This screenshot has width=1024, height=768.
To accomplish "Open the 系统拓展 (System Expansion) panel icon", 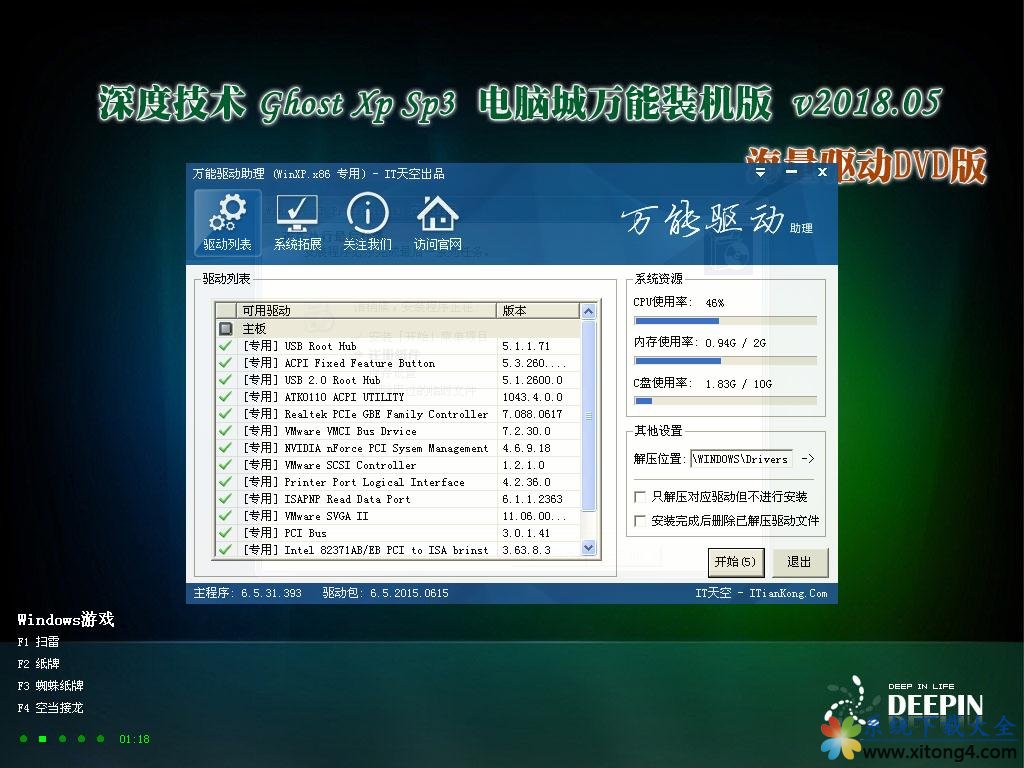I will (296, 221).
